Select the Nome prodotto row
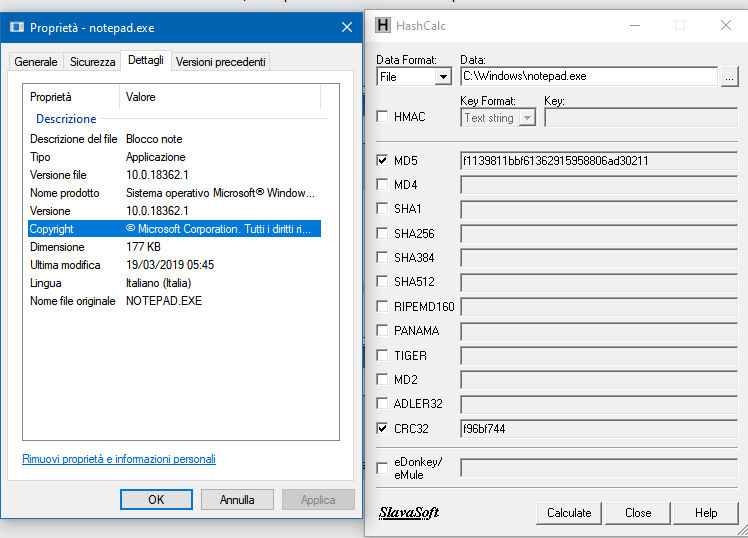The width and height of the screenshot is (748, 538). (x=174, y=193)
